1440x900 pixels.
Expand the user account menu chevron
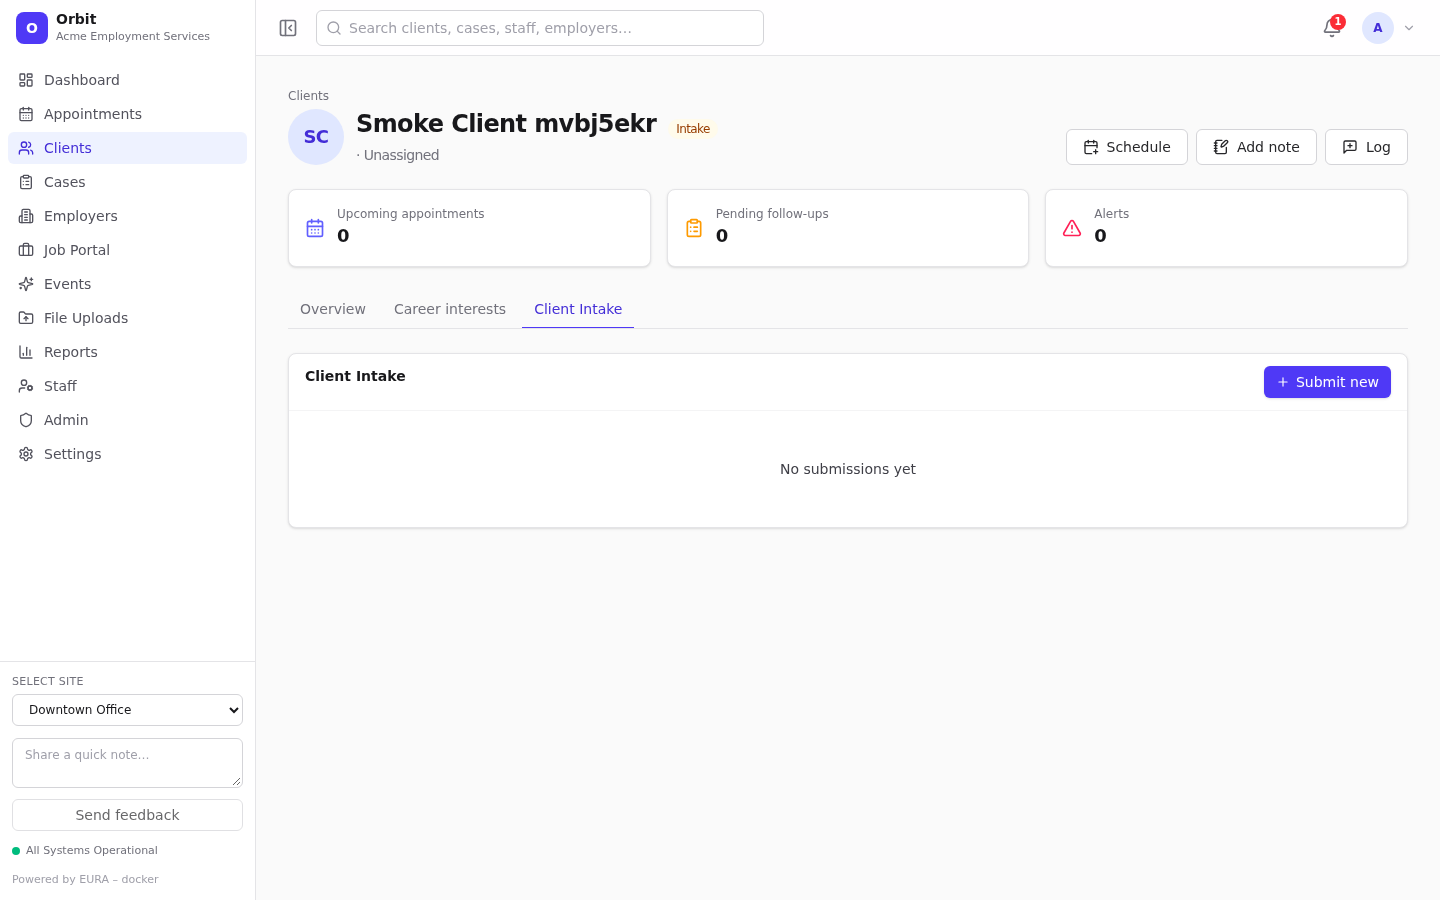pos(1409,28)
